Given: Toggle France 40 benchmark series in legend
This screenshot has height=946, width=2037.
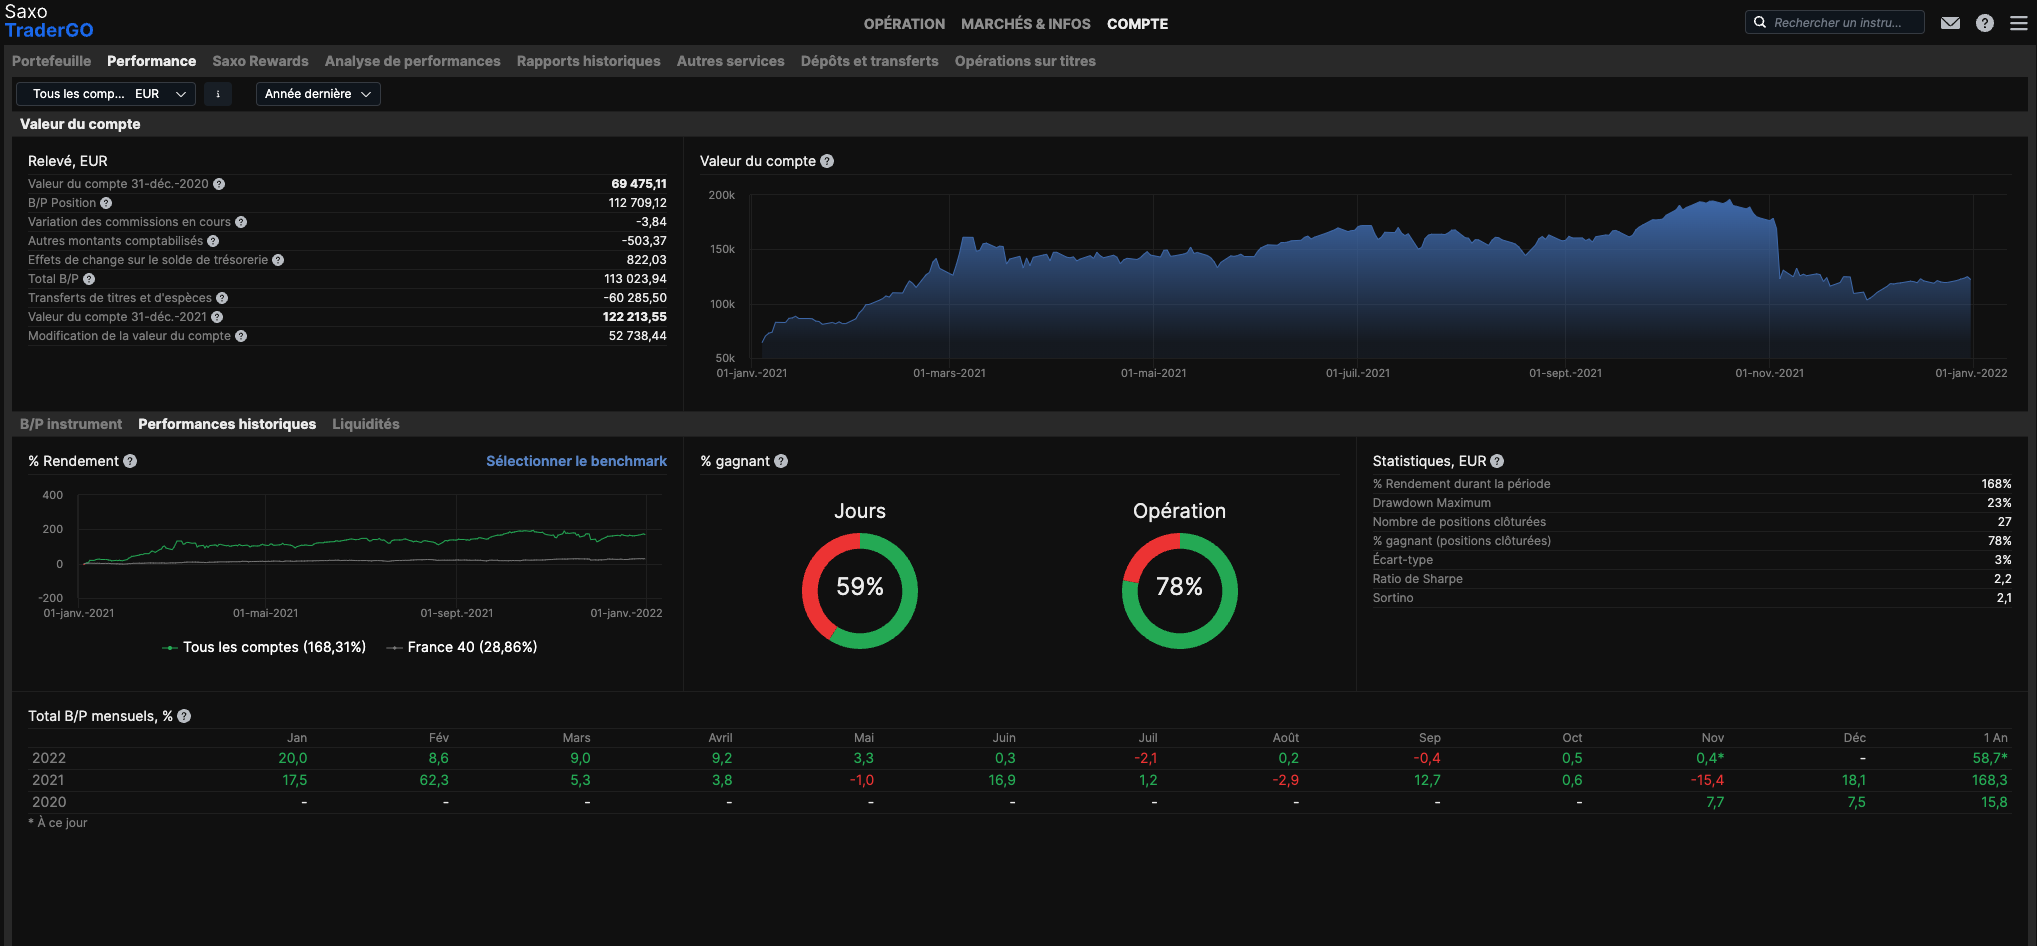Looking at the screenshot, I should coord(462,647).
